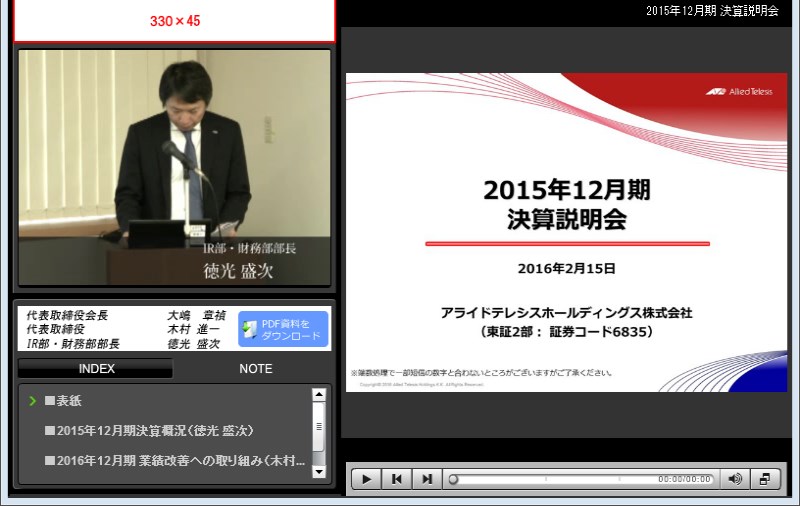Skip to the next slide chapter
This screenshot has width=800, height=506.
427,479
